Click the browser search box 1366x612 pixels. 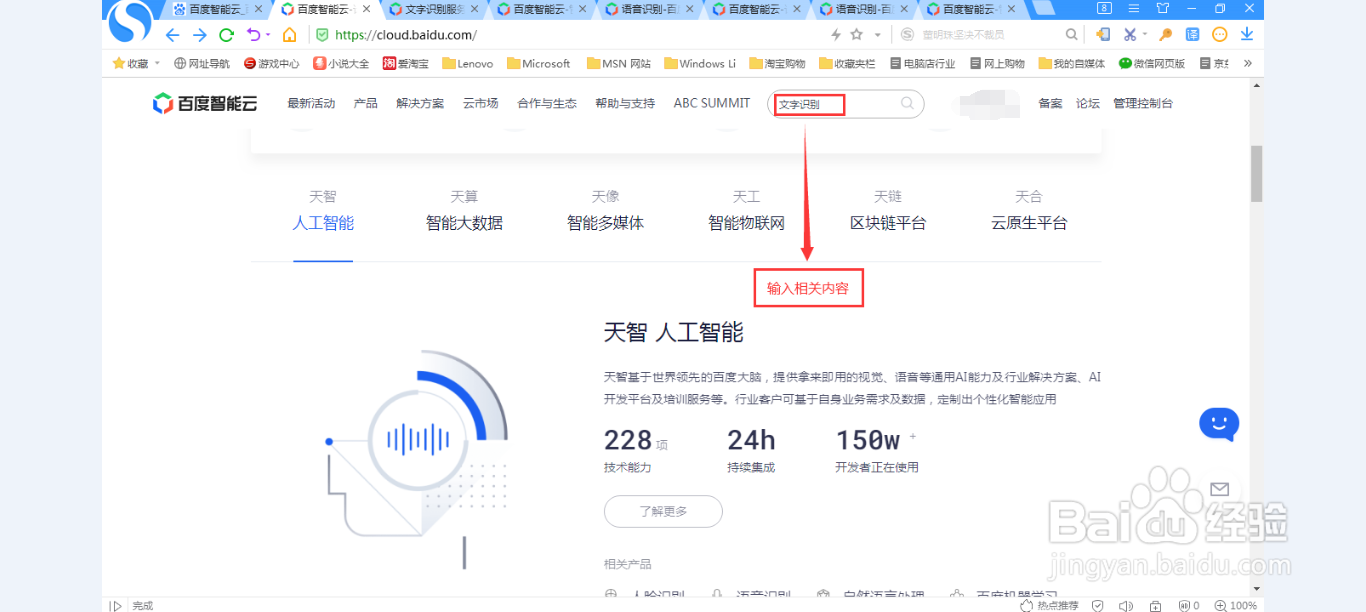[986, 35]
